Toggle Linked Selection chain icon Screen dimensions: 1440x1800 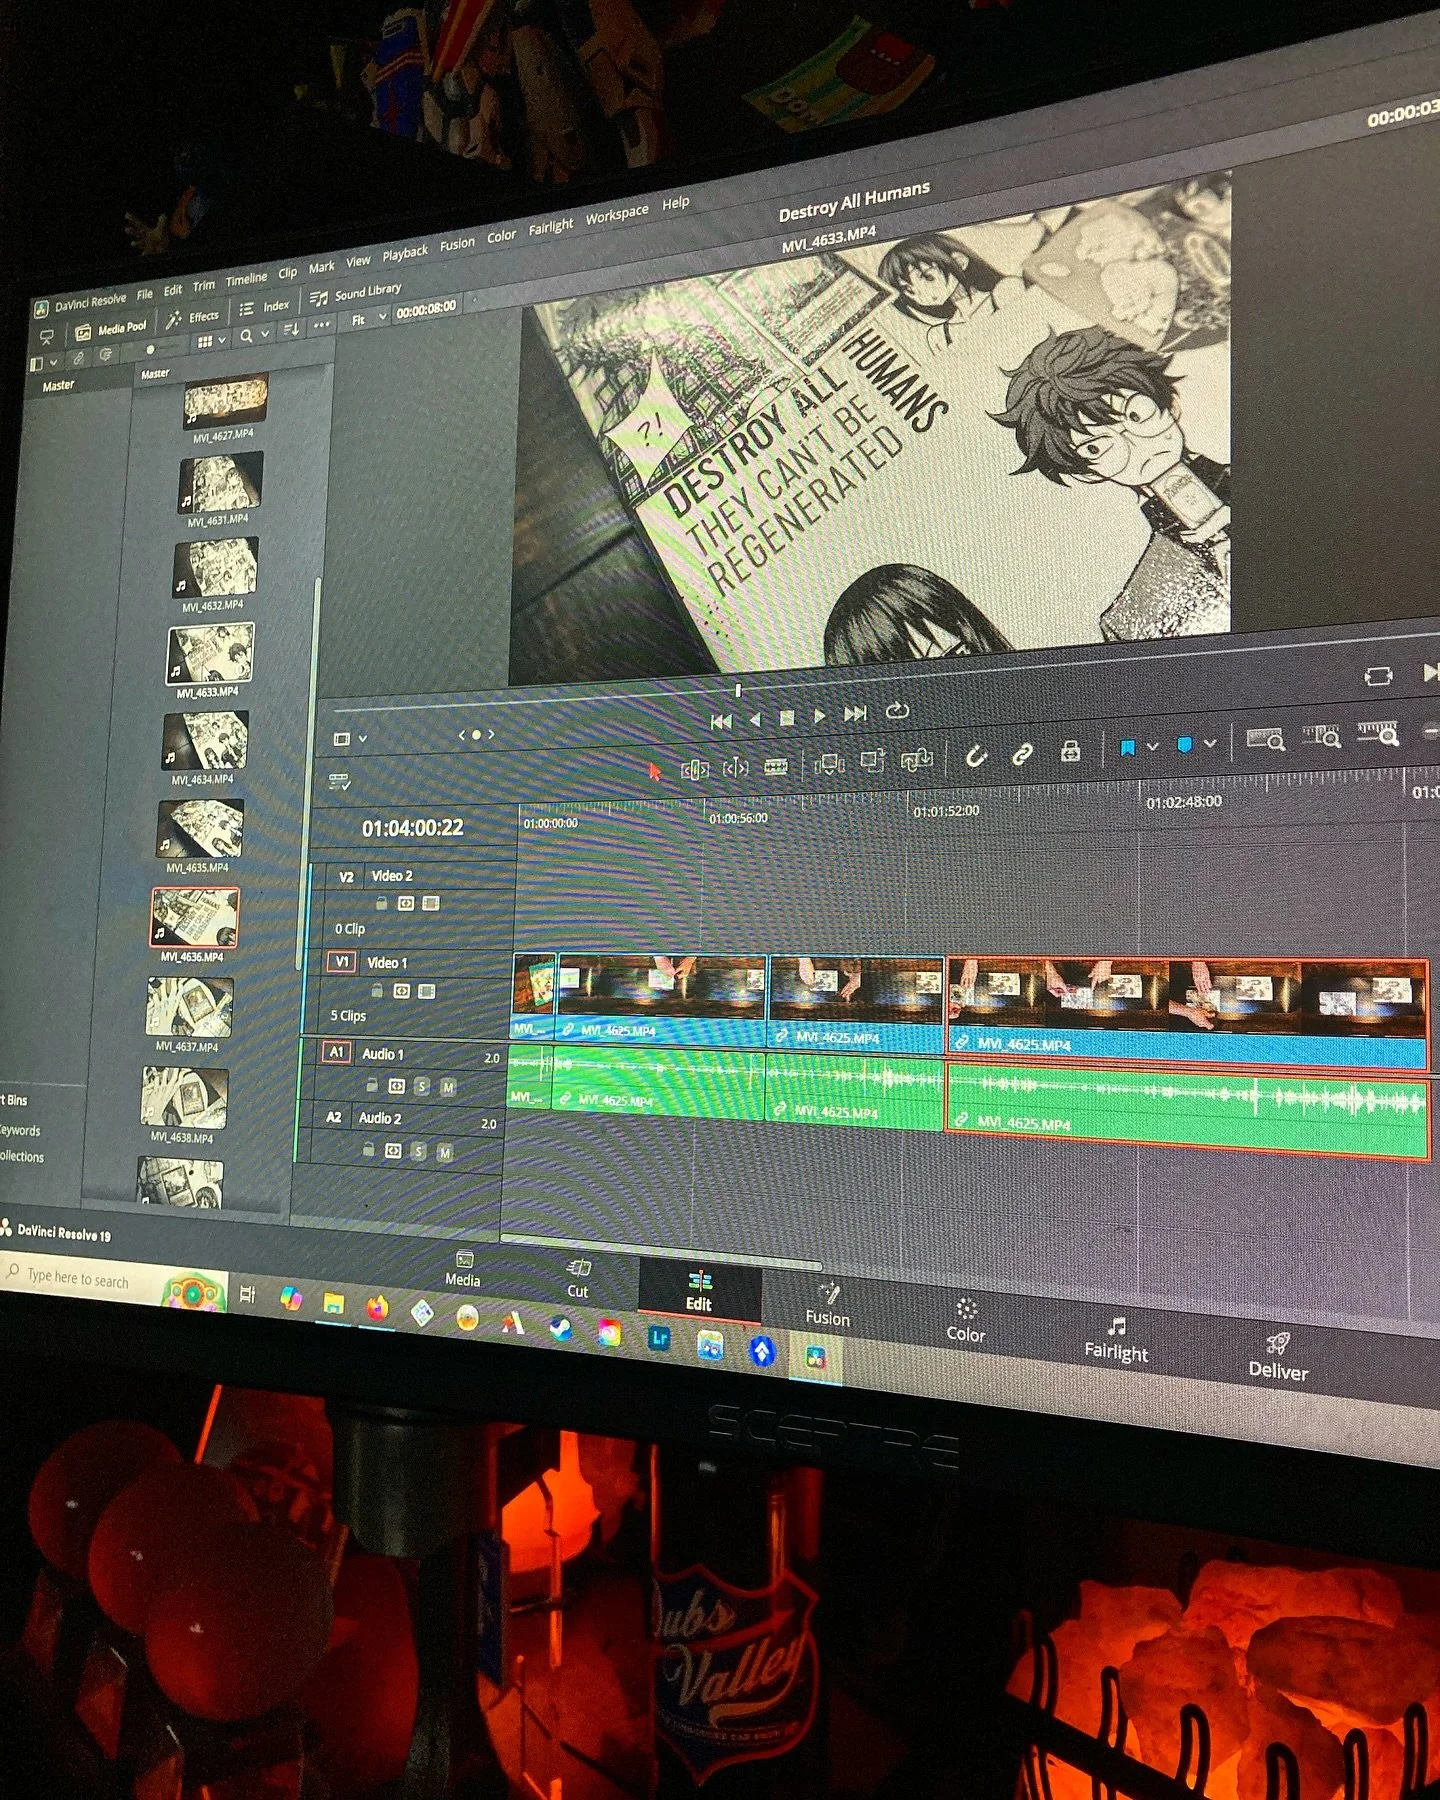[x=1022, y=754]
